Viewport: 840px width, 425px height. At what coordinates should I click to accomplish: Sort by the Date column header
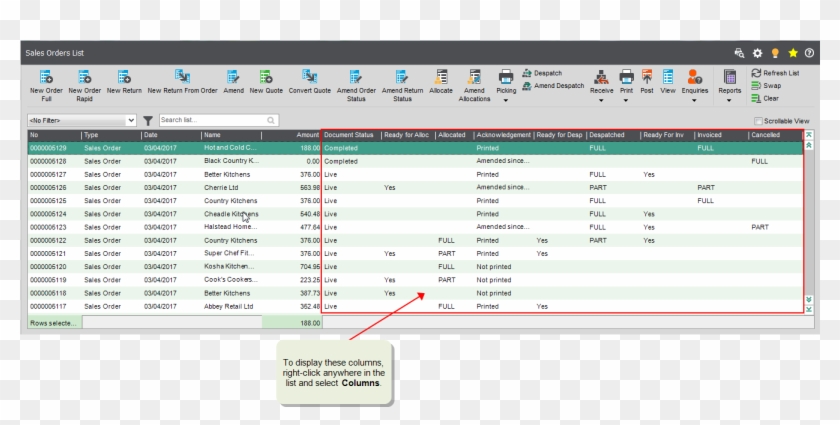tap(171, 135)
